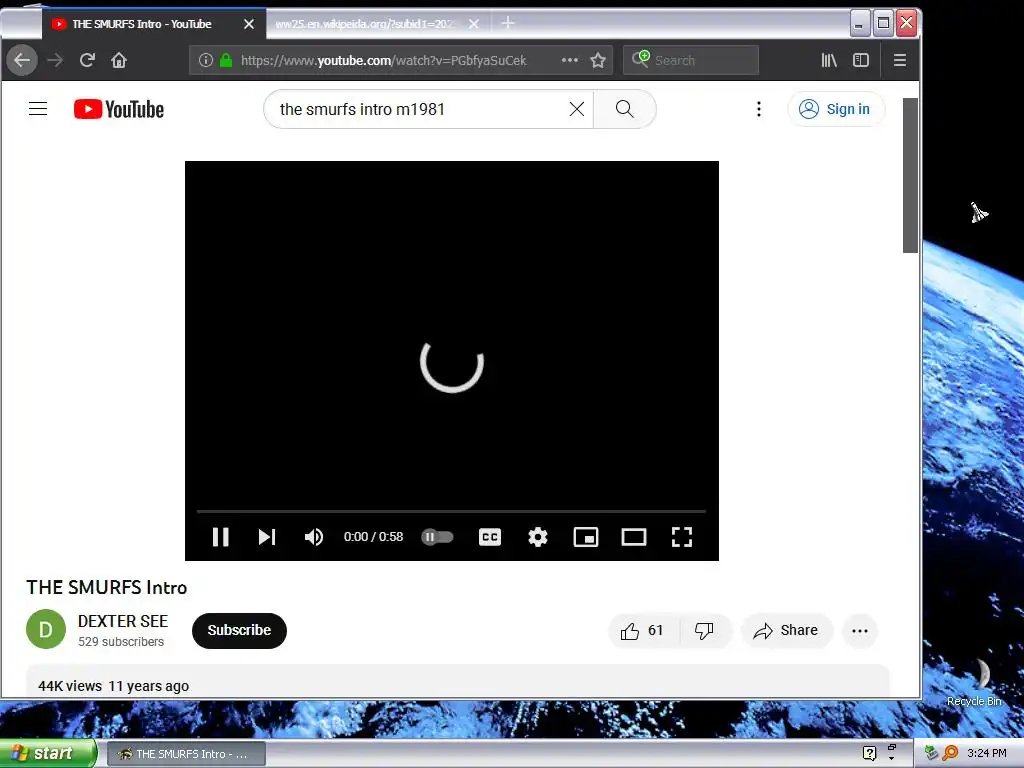This screenshot has height=768, width=1024.
Task: Open Recycle Bin on desktop
Action: pyautogui.click(x=974, y=682)
